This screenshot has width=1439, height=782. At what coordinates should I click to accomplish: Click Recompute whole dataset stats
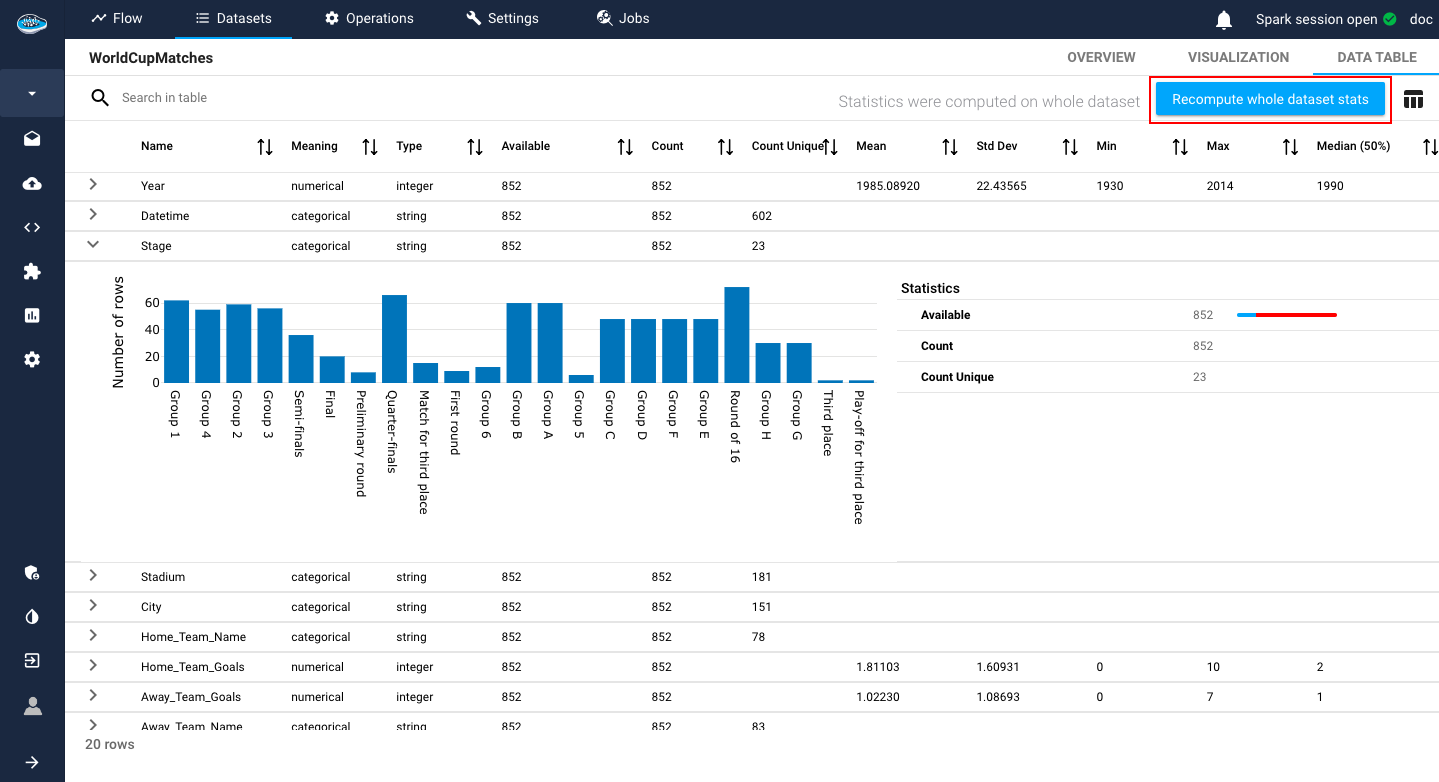pos(1269,99)
